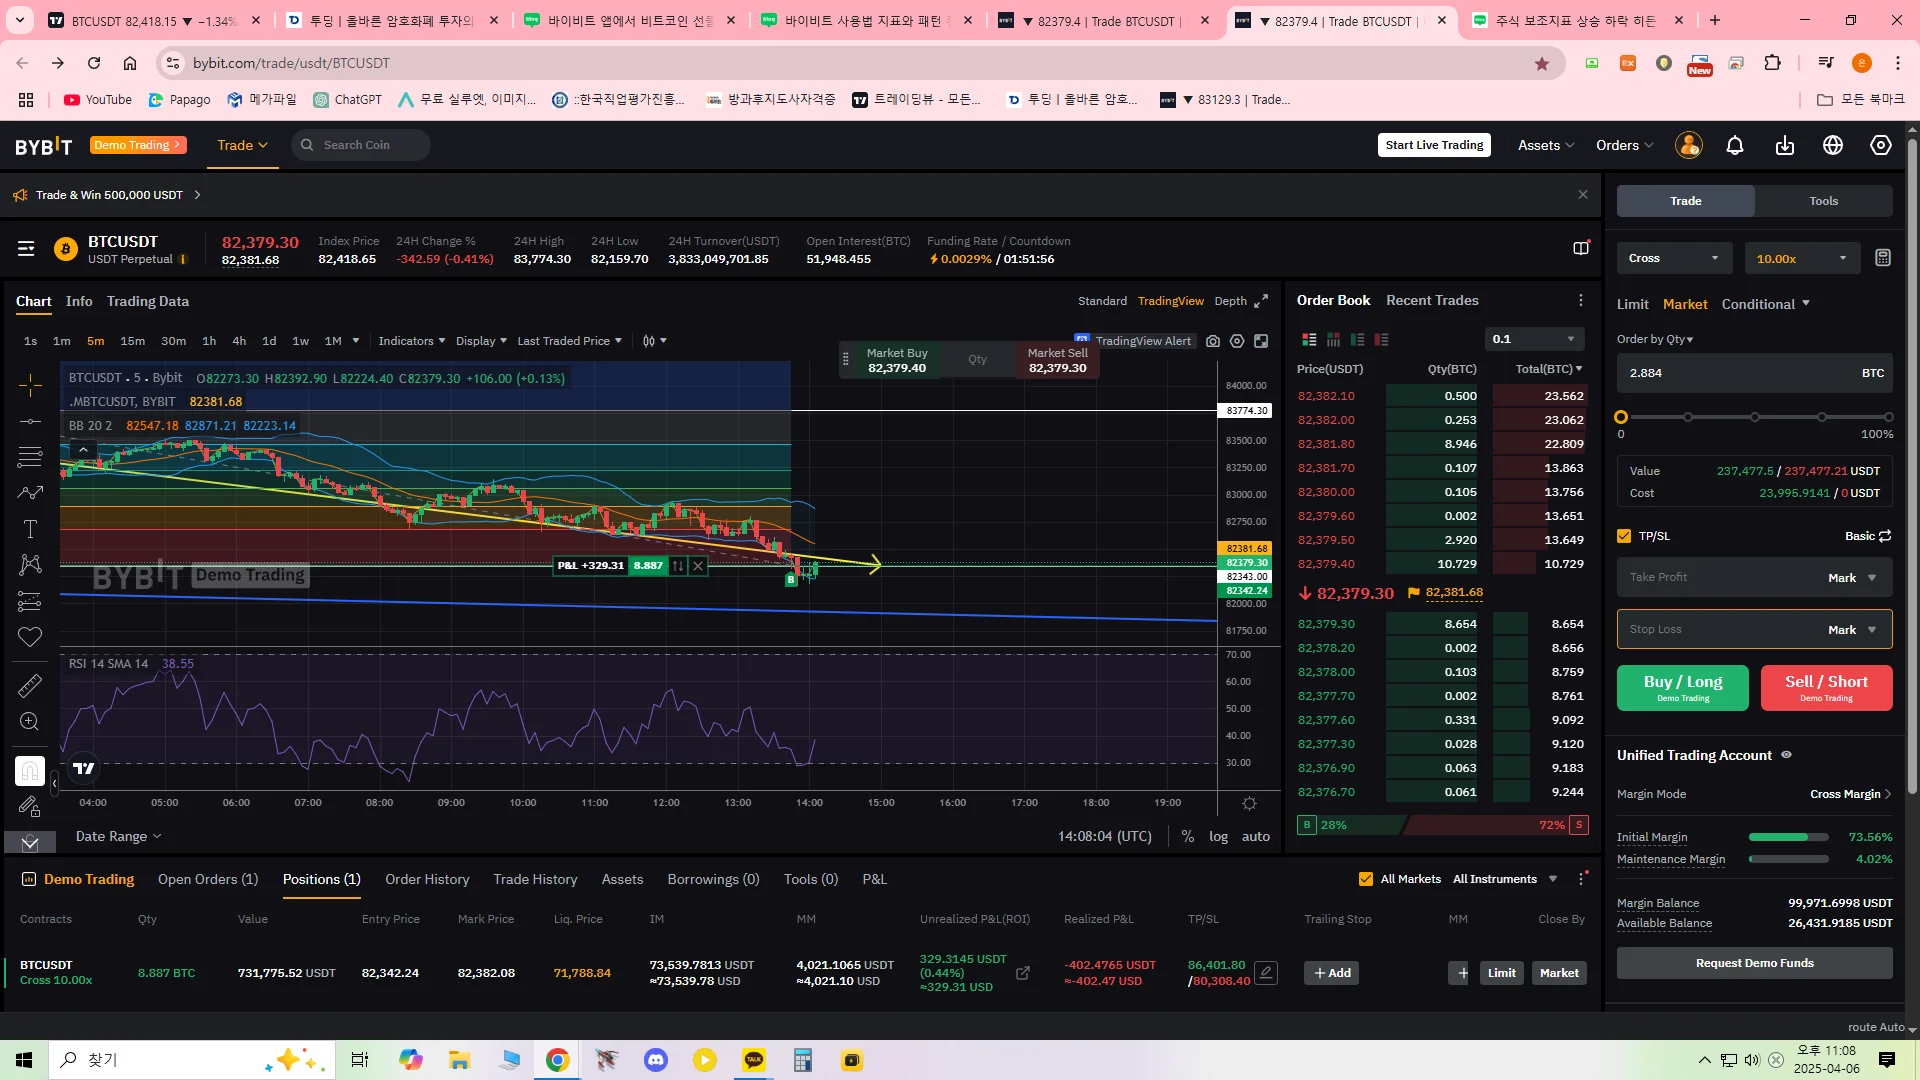Open the Indicators dropdown
1920x1080 pixels.
tap(411, 341)
